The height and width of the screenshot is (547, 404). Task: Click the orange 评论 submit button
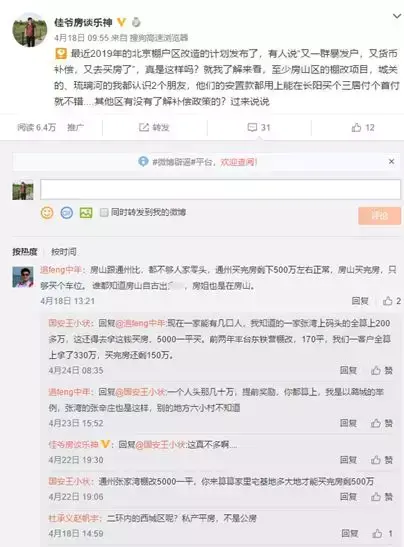379,216
